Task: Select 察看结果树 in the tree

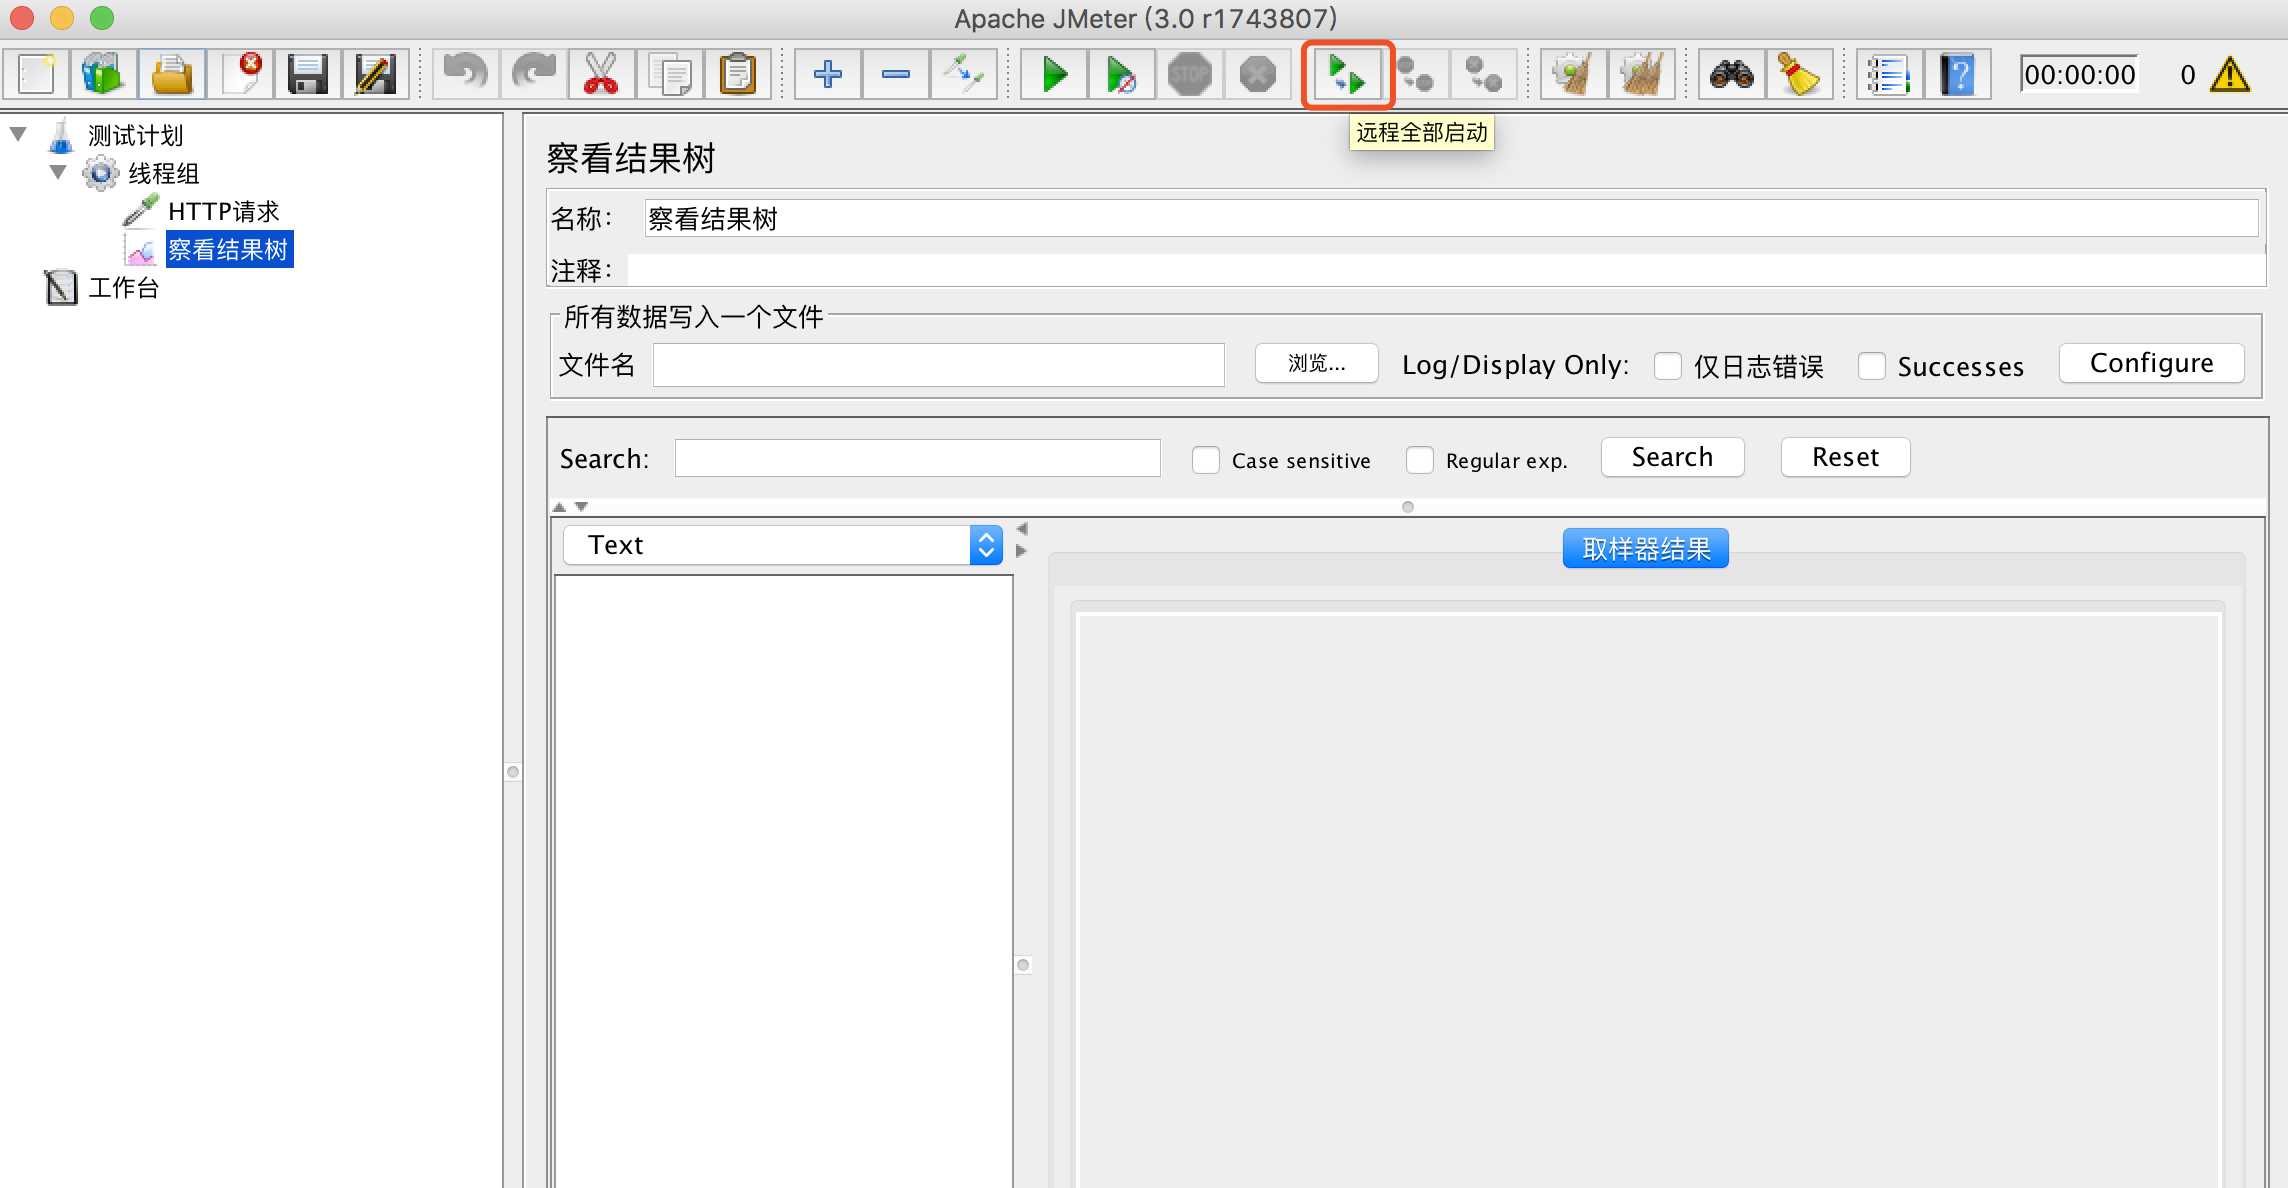Action: click(228, 249)
